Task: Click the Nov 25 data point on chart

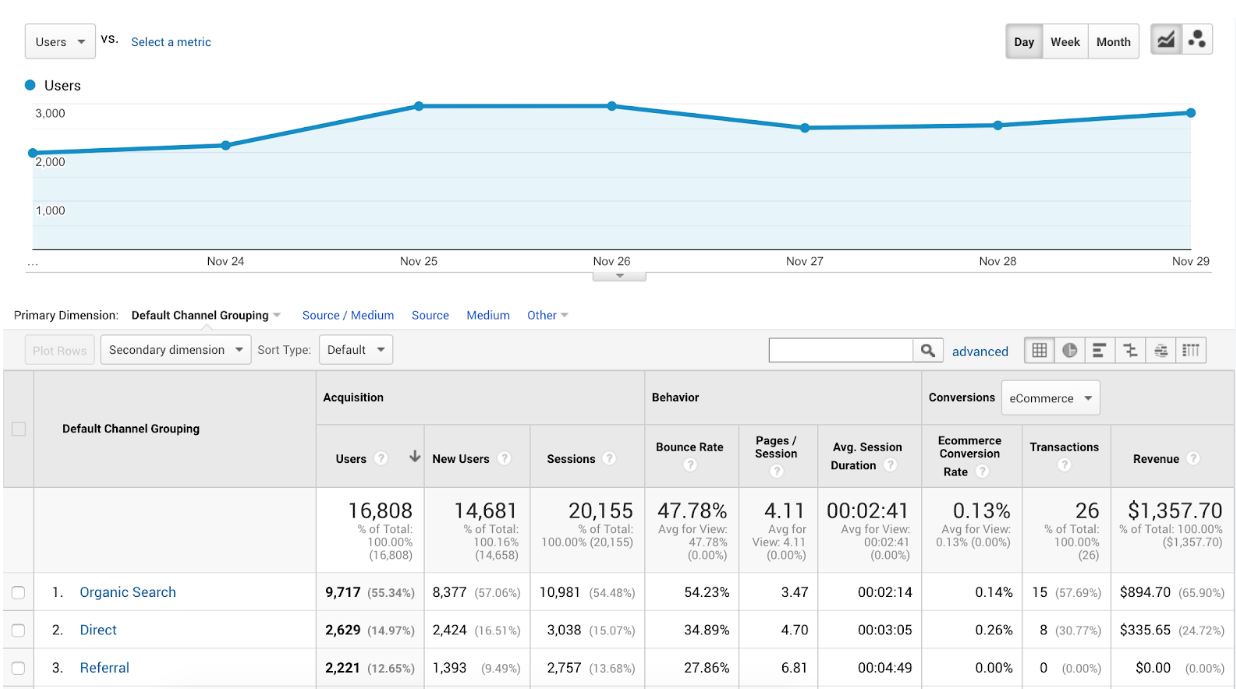Action: pos(419,106)
